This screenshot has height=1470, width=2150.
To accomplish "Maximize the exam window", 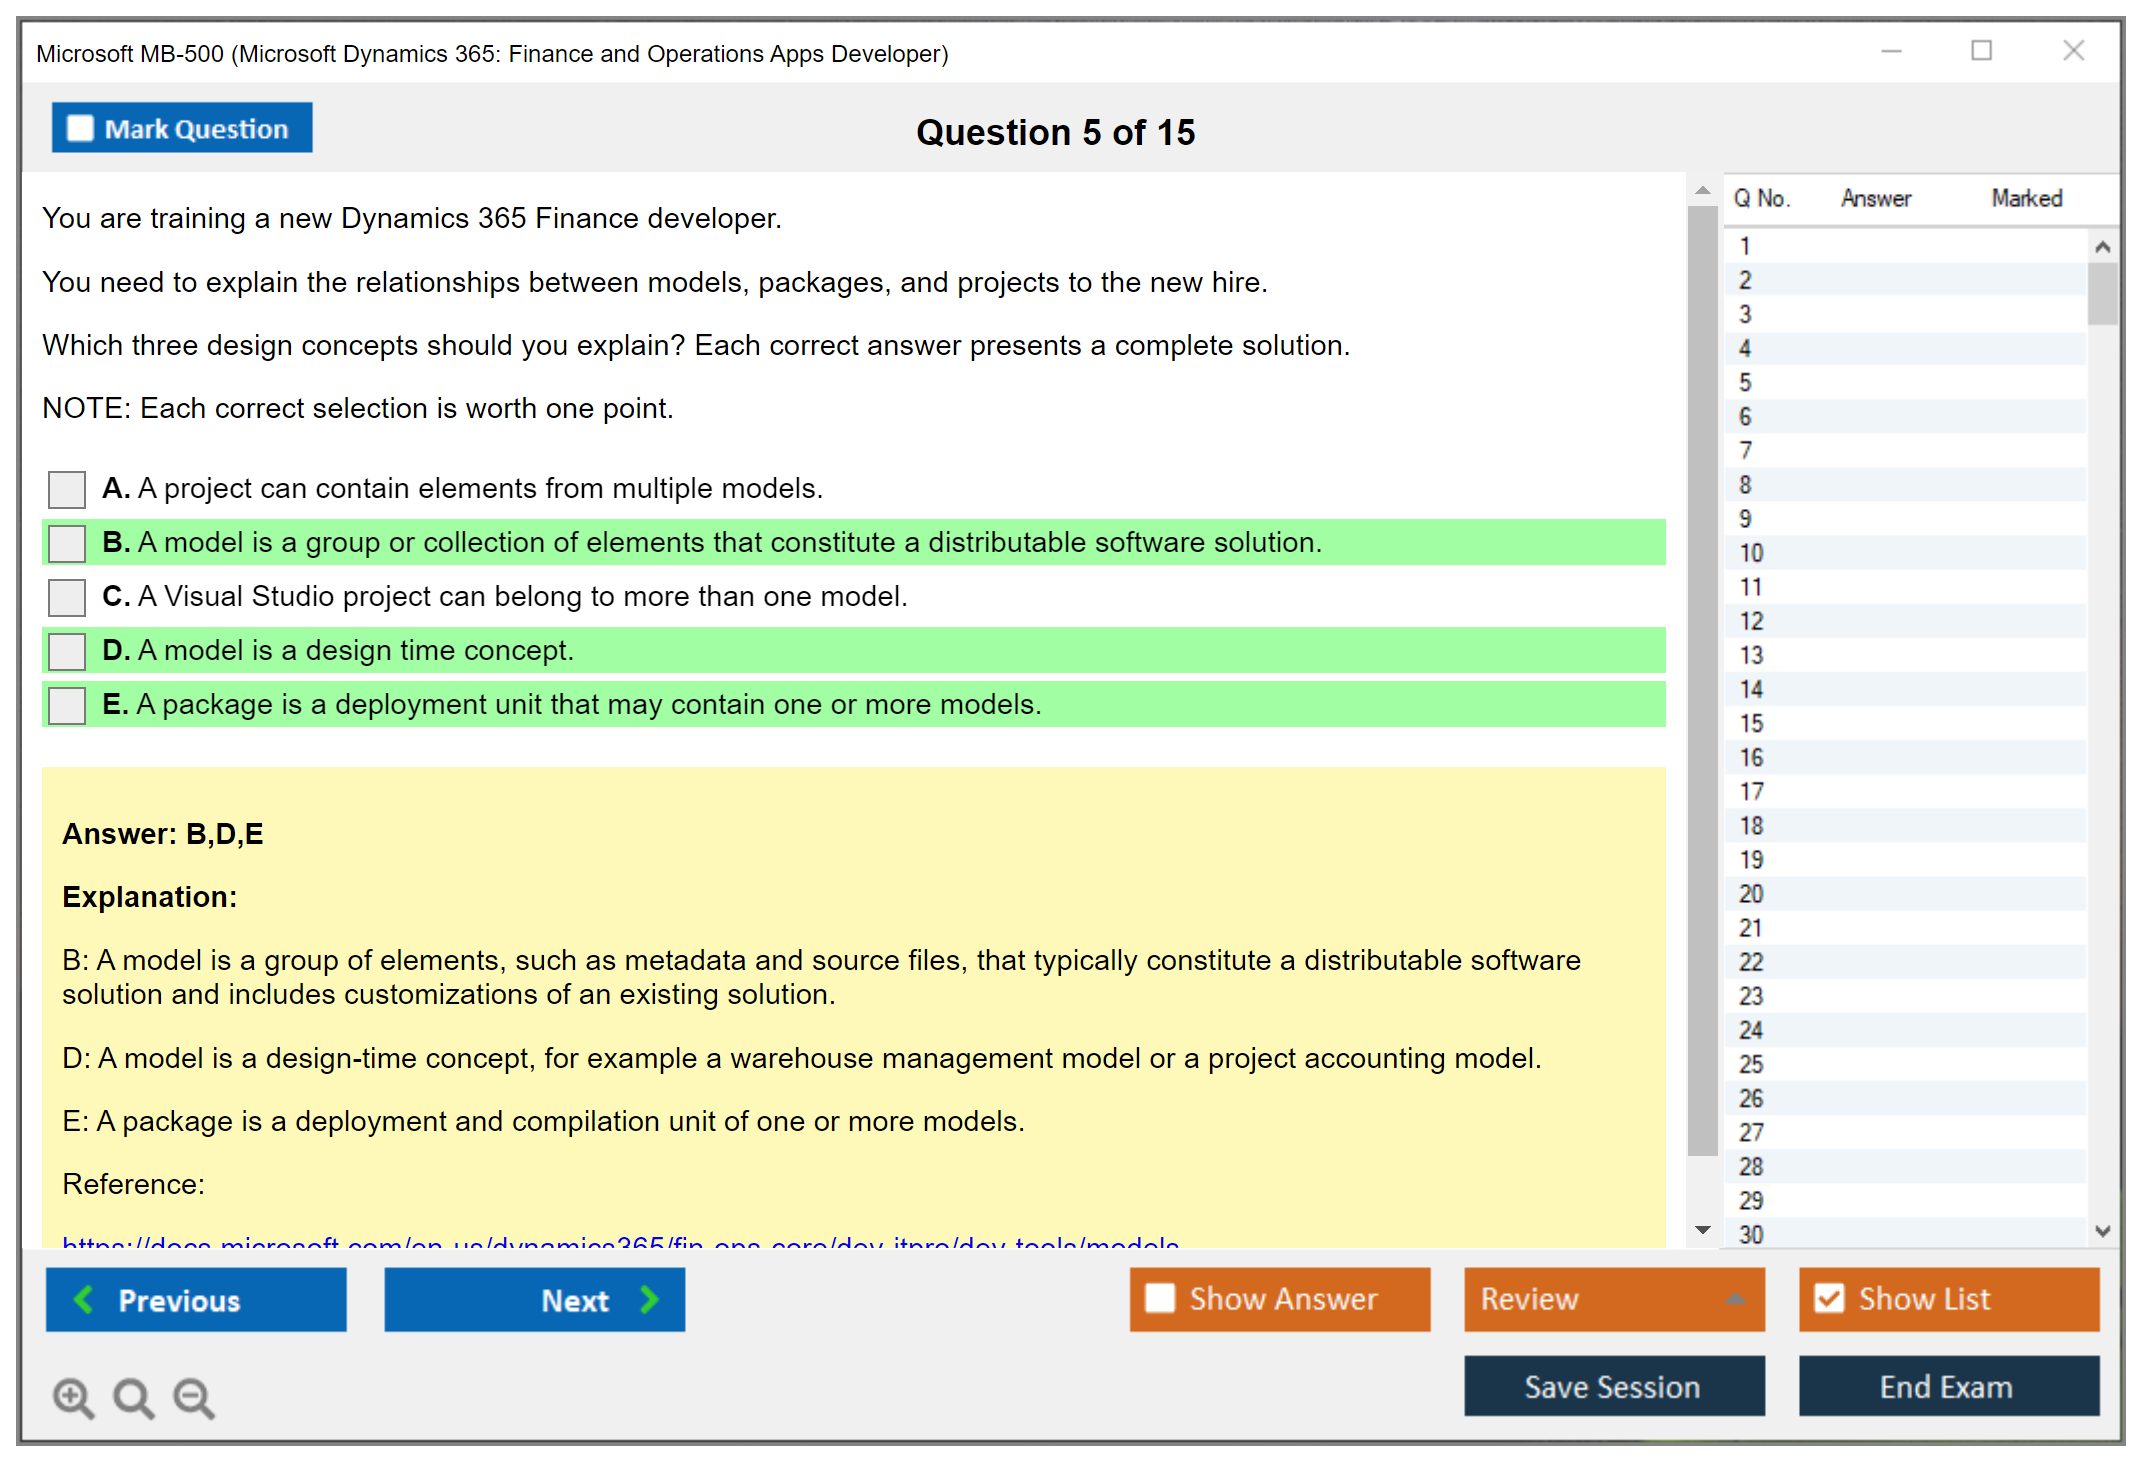I will (x=1981, y=51).
